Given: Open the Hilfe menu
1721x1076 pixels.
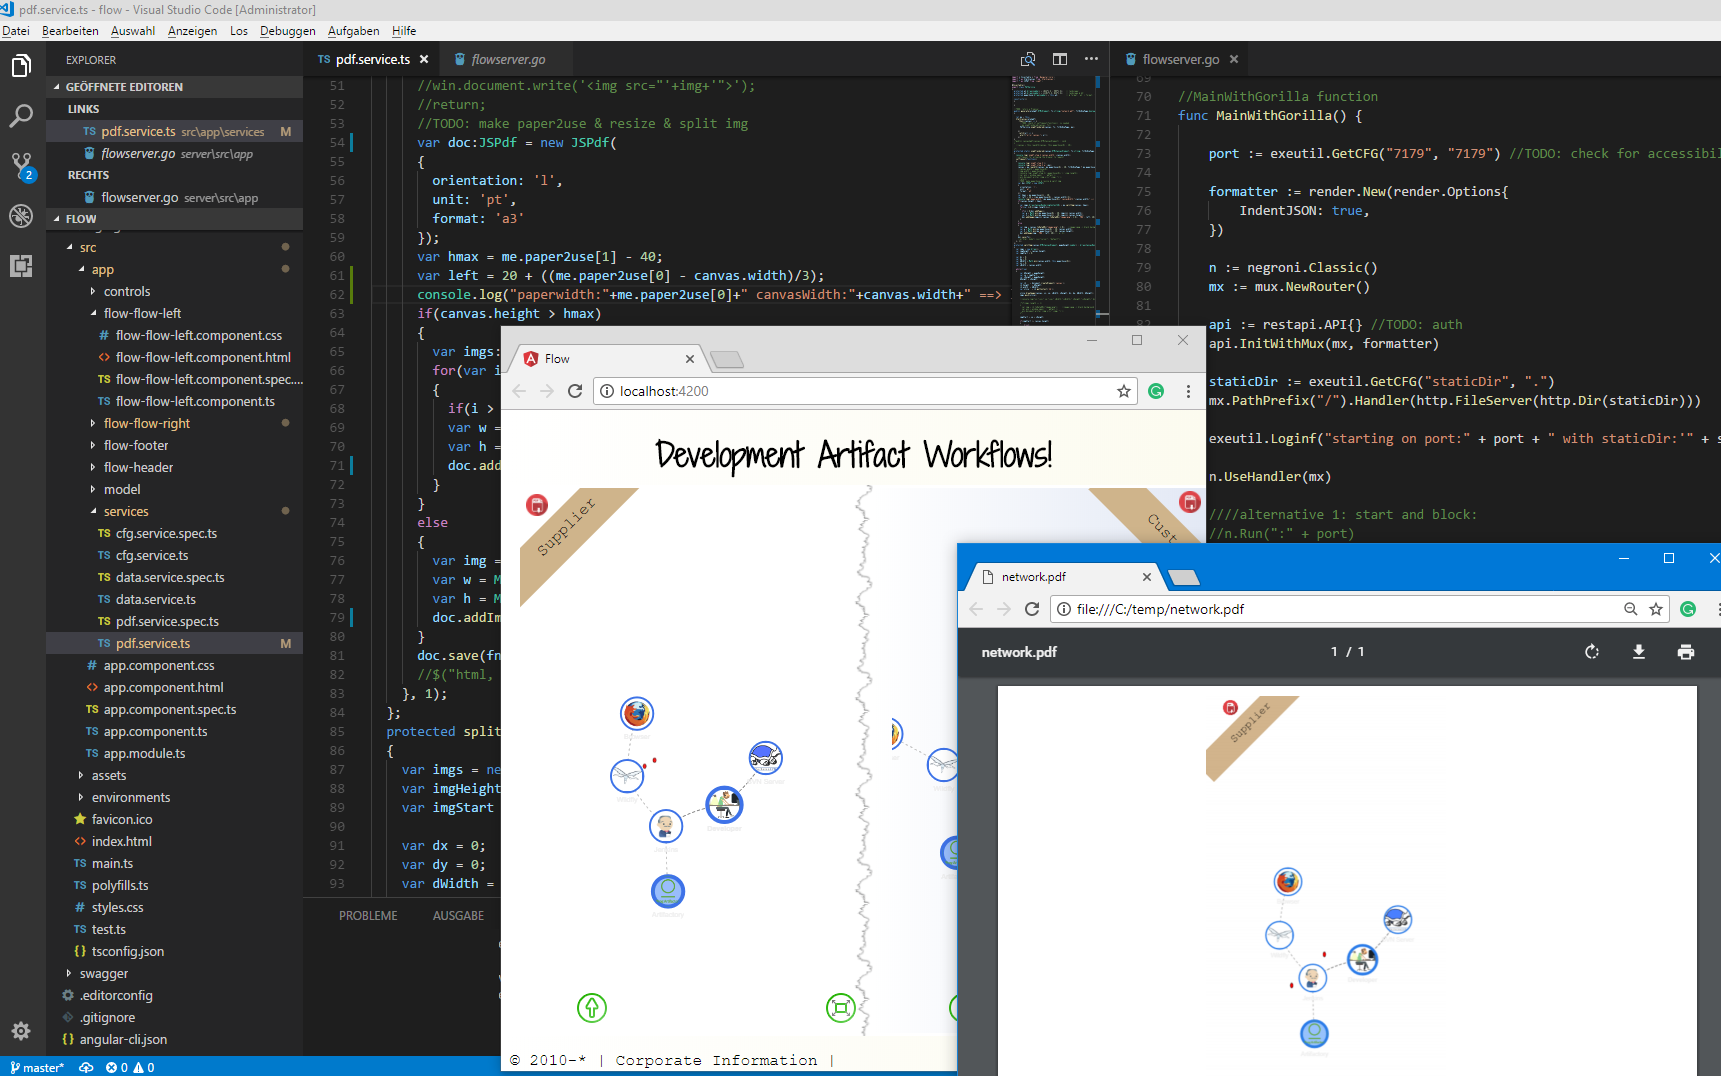Looking at the screenshot, I should pos(404,31).
